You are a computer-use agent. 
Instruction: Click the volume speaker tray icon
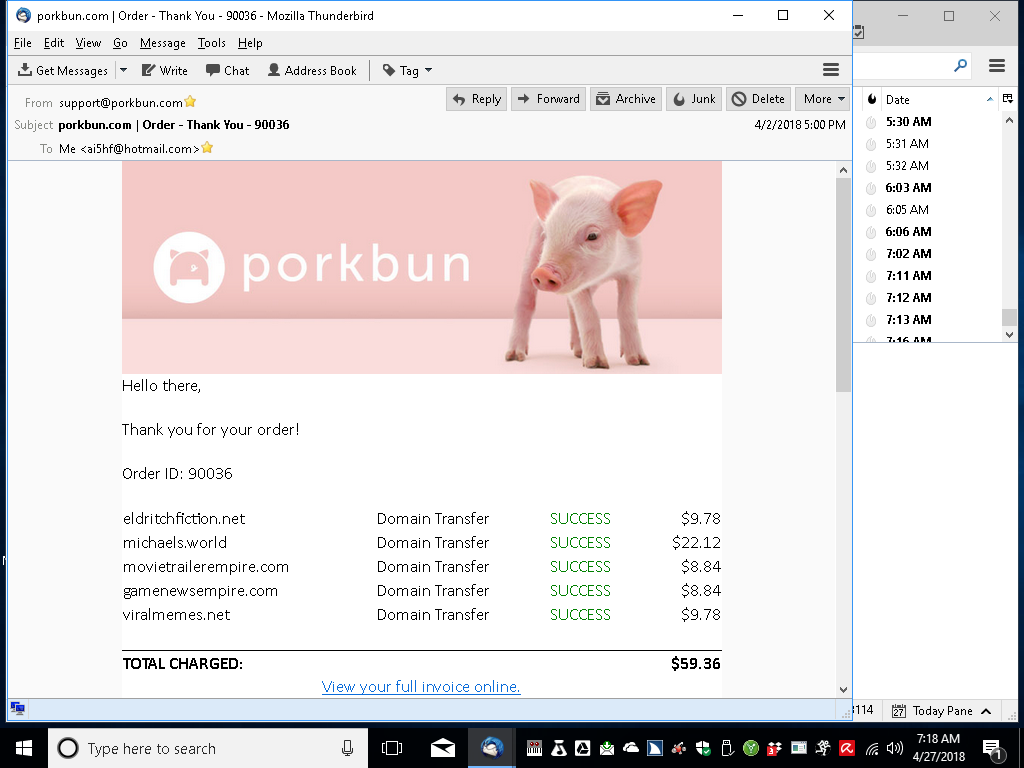pyautogui.click(x=895, y=748)
